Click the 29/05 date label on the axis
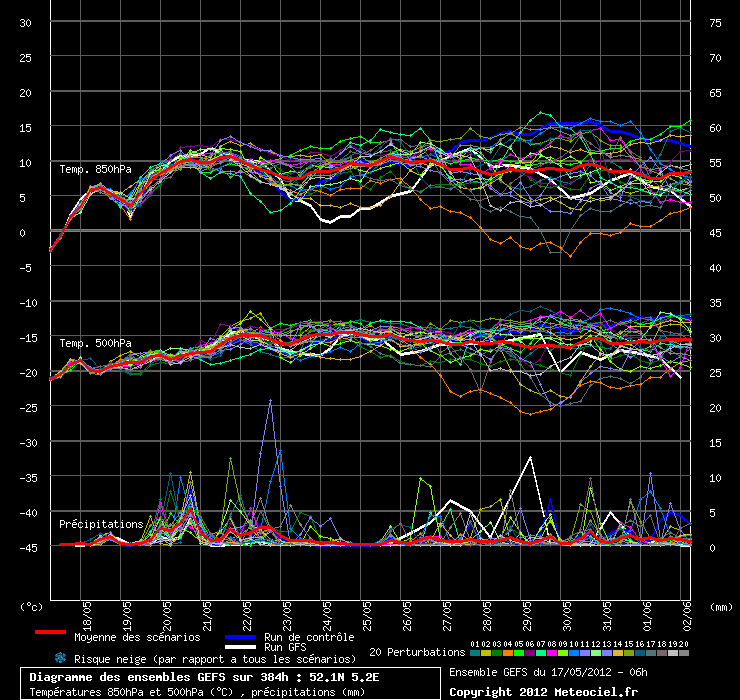The width and height of the screenshot is (740, 700). (x=527, y=616)
